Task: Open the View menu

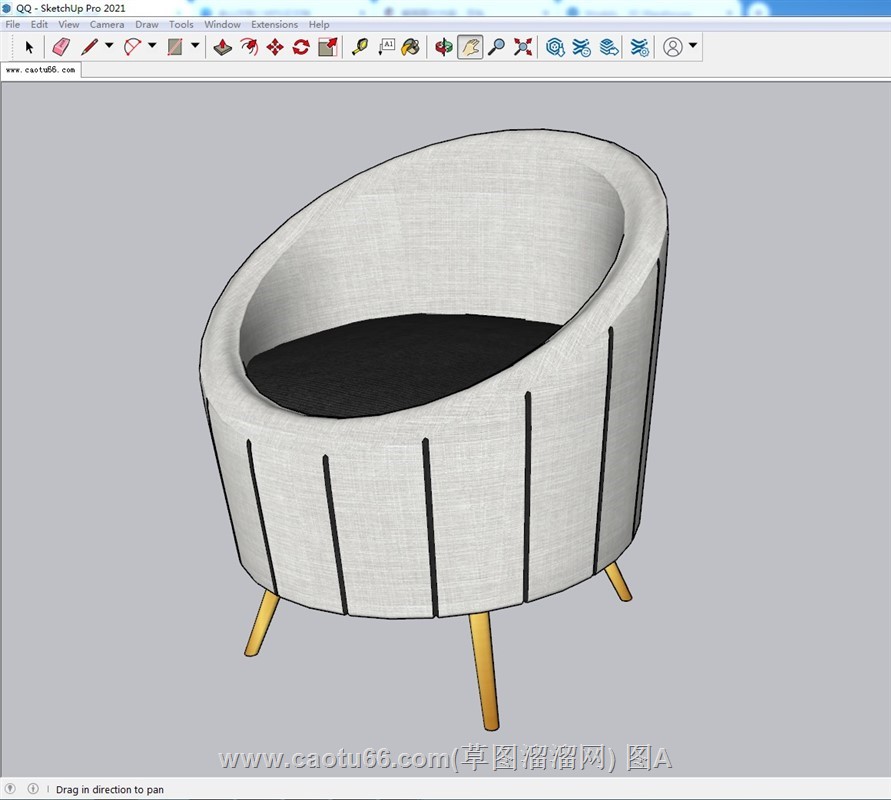Action: 69,24
